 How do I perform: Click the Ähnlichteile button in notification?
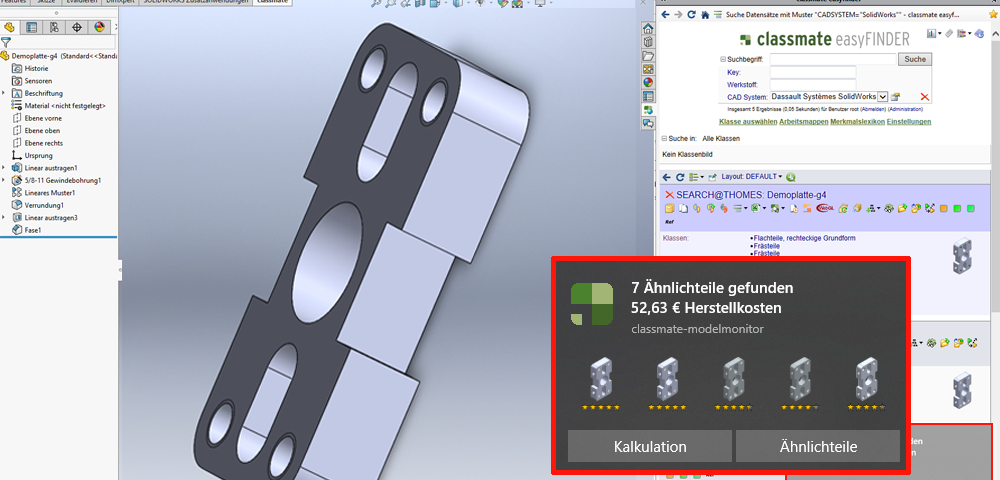click(x=818, y=446)
